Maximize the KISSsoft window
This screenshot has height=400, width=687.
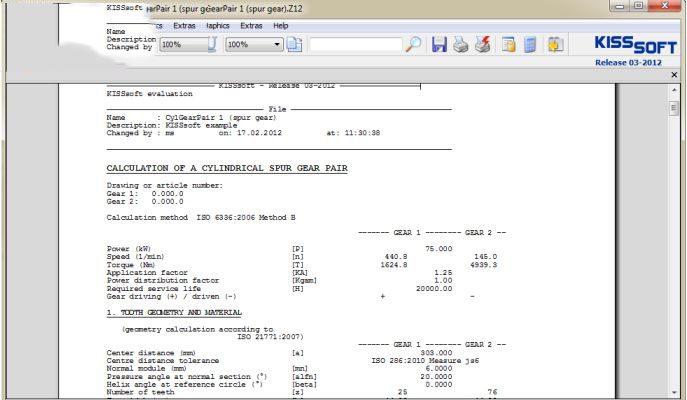(639, 6)
